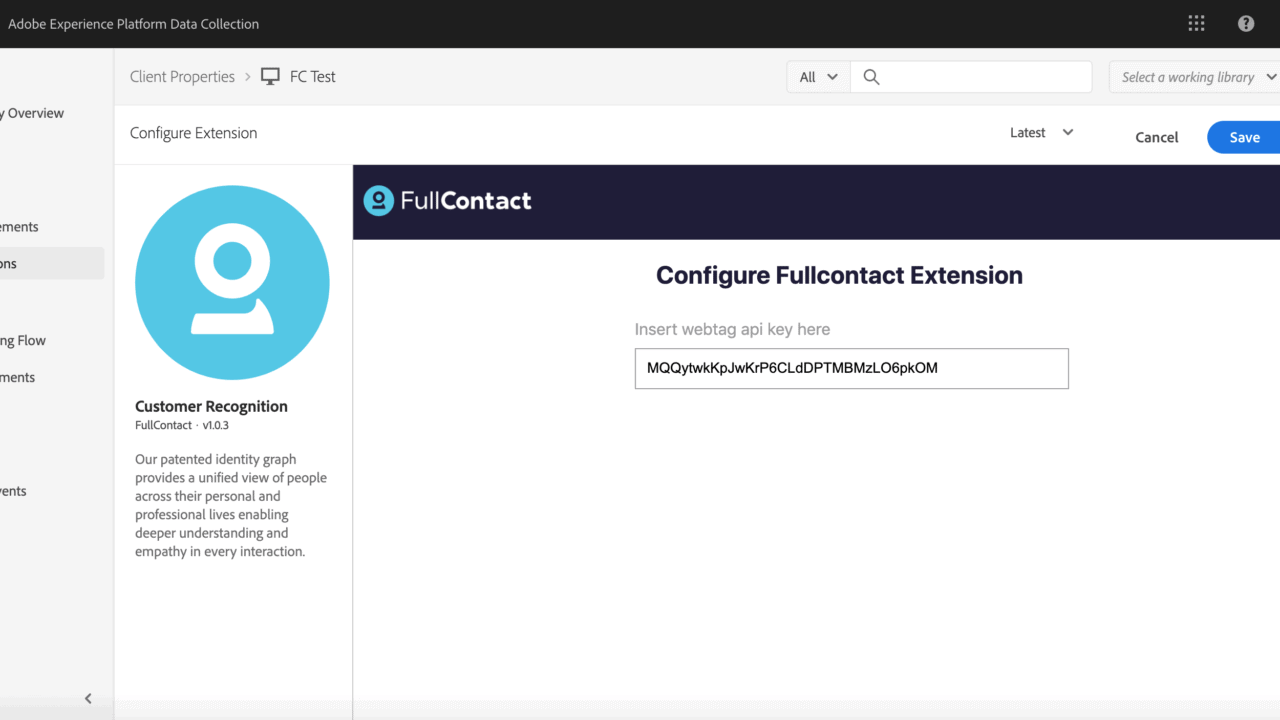Click into the webtag API key field
This screenshot has width=1280, height=720.
coord(851,368)
